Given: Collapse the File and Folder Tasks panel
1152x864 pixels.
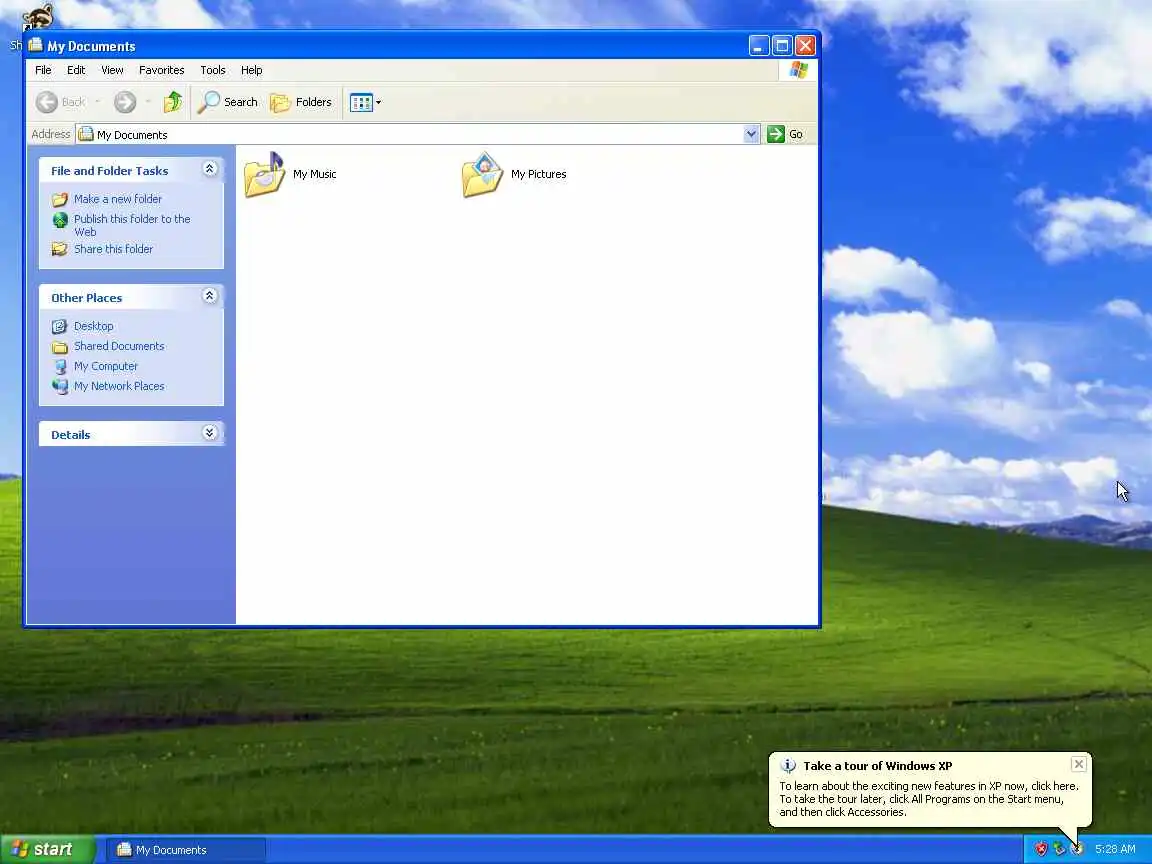Looking at the screenshot, I should (x=209, y=170).
